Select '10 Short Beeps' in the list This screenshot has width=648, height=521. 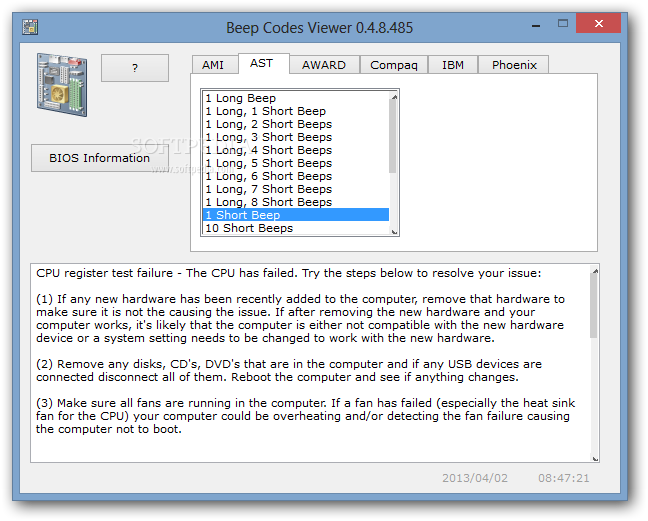tap(296, 228)
